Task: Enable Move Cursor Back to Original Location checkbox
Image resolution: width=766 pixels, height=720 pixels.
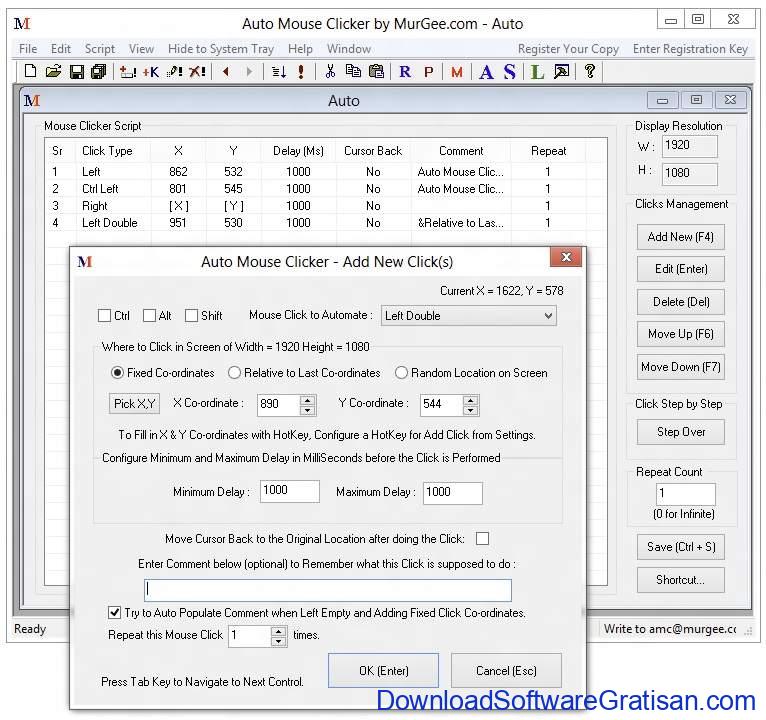Action: 482,538
